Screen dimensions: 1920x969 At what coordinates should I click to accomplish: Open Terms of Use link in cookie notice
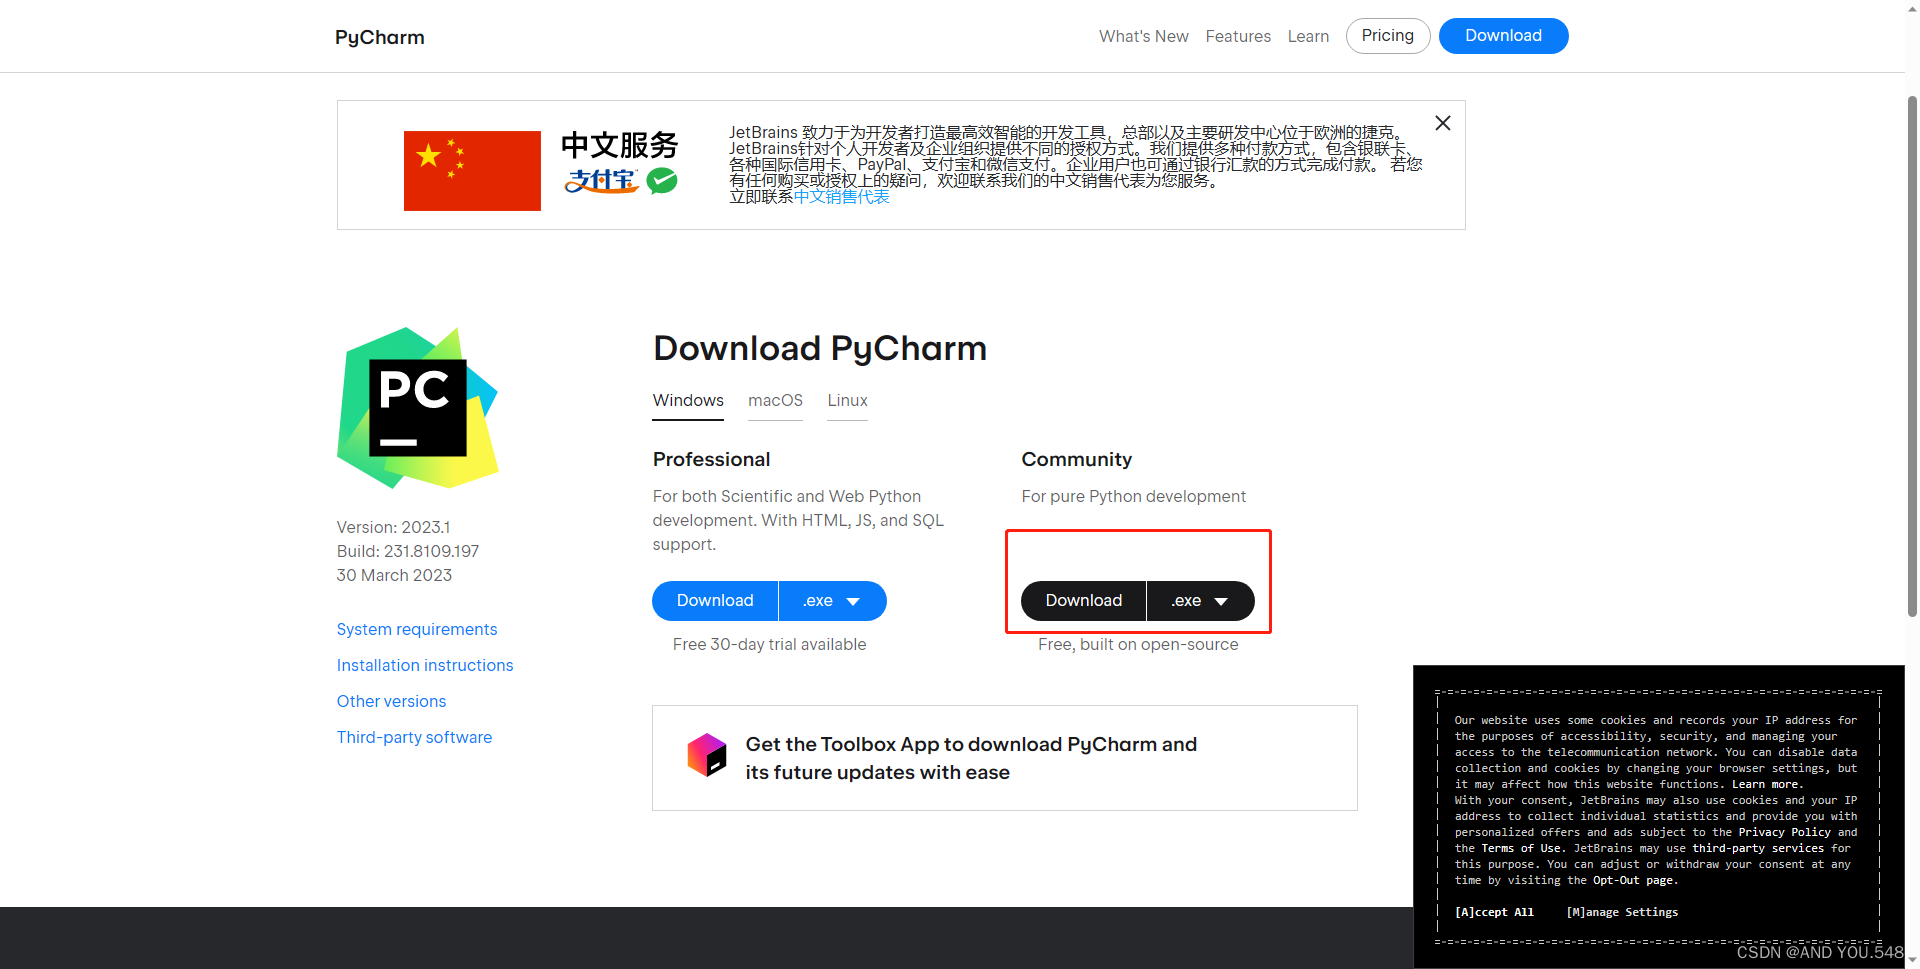pyautogui.click(x=1521, y=848)
